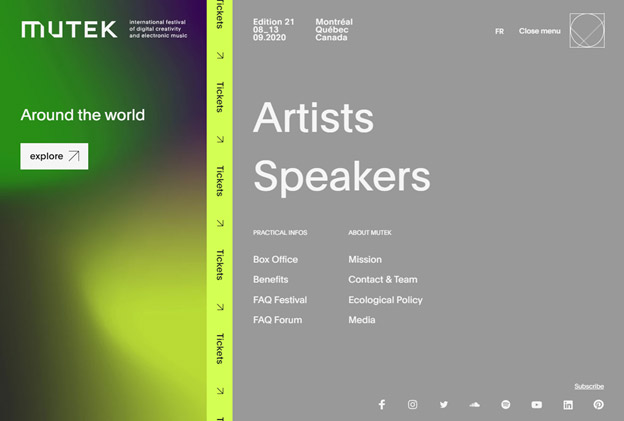Open the Mission page
Image resolution: width=624 pixels, height=421 pixels.
pyautogui.click(x=365, y=259)
